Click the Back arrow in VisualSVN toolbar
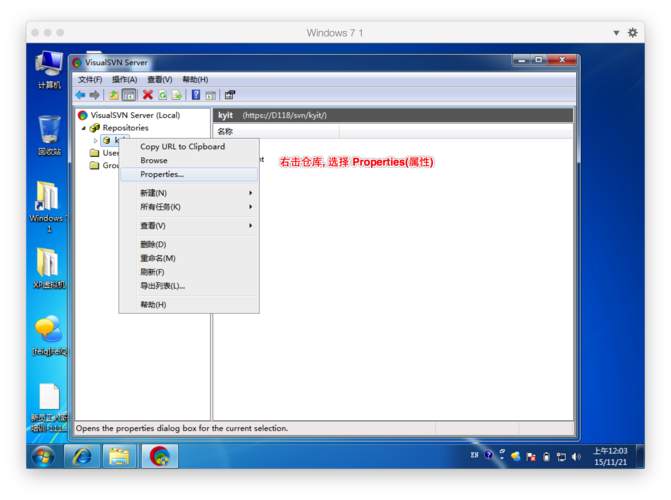 80,95
